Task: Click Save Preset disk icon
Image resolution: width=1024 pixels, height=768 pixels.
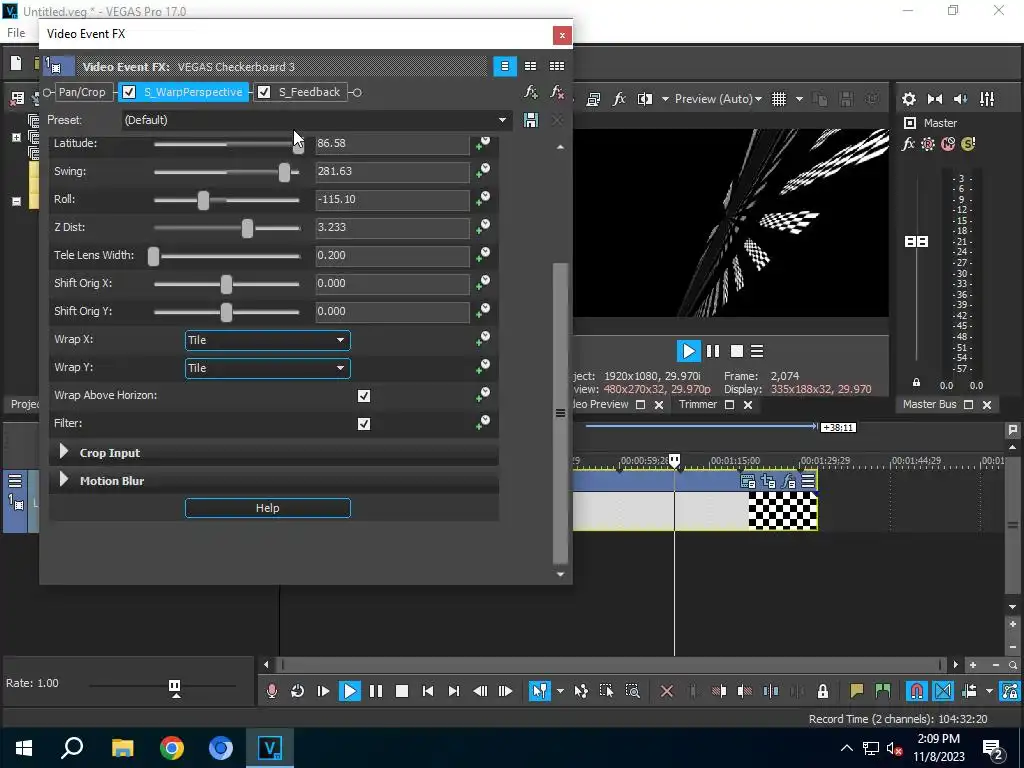Action: (531, 120)
